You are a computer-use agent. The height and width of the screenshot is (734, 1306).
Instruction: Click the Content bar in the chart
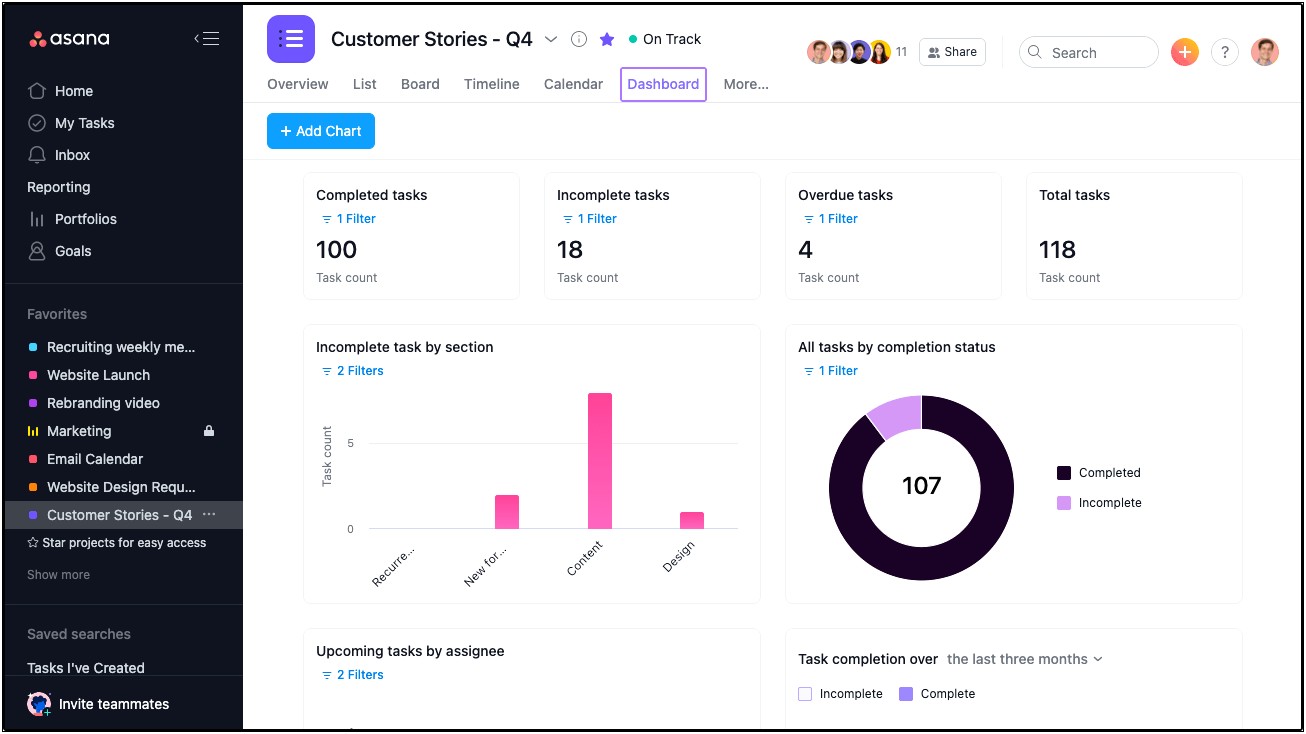click(x=600, y=461)
